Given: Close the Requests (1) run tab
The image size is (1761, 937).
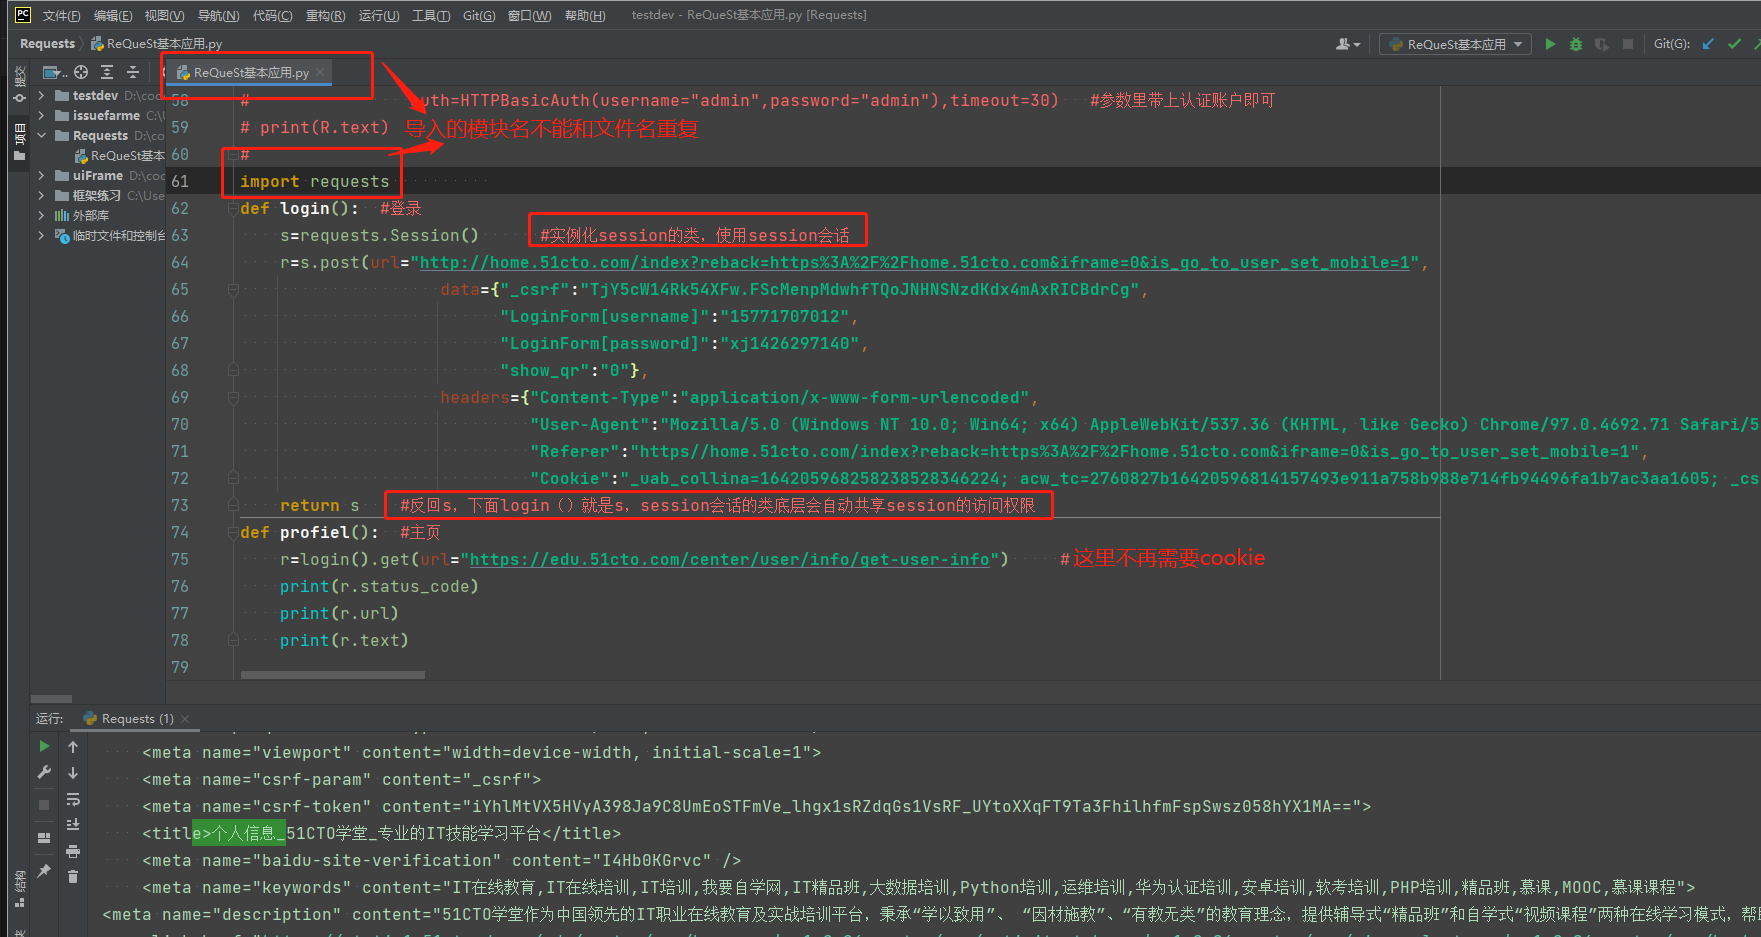Looking at the screenshot, I should pos(185,718).
